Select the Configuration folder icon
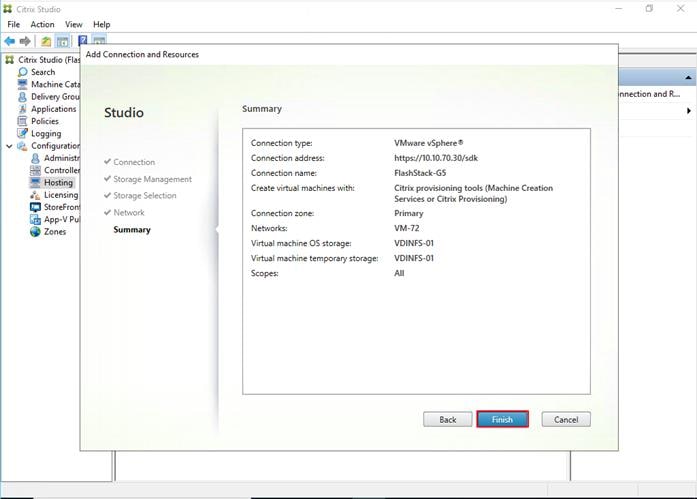Viewport: 697px width, 499px height. pos(22,146)
